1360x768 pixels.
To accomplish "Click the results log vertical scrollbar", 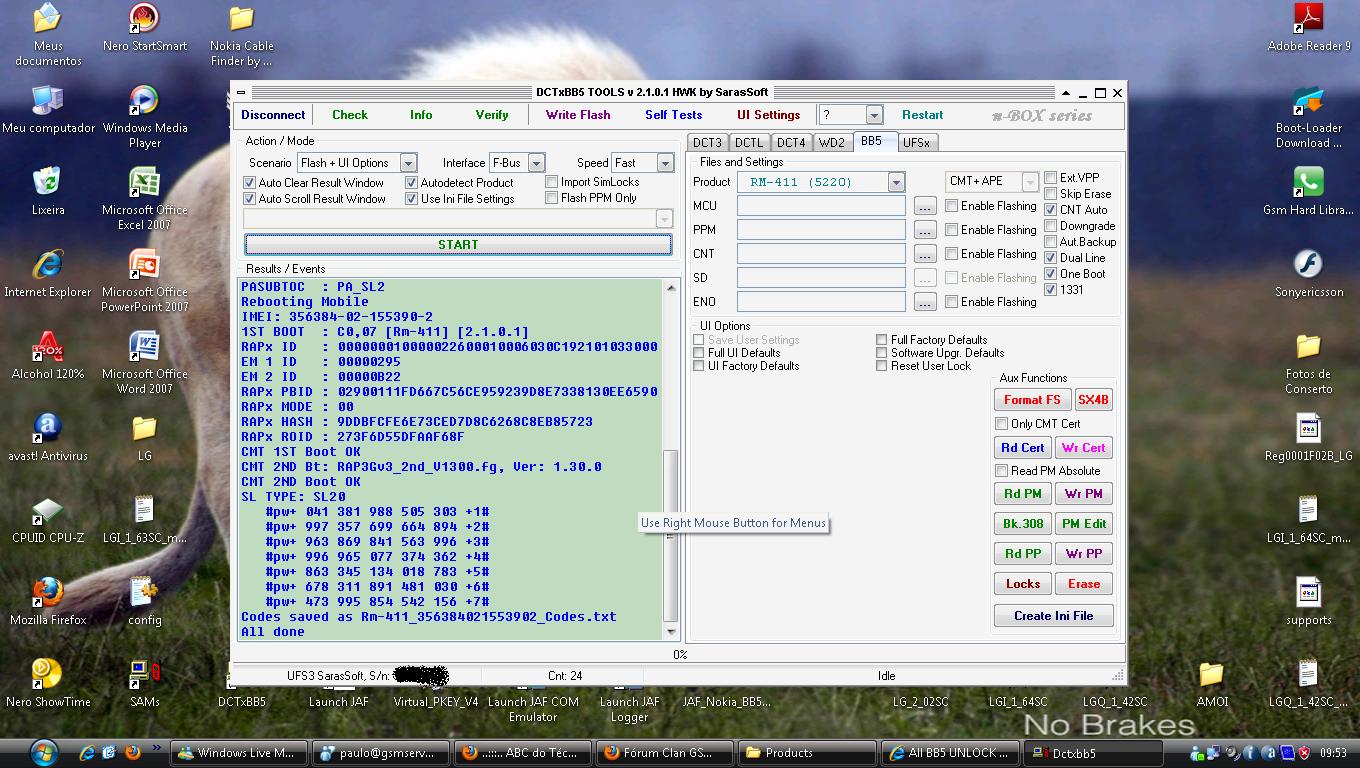I will coord(671,459).
